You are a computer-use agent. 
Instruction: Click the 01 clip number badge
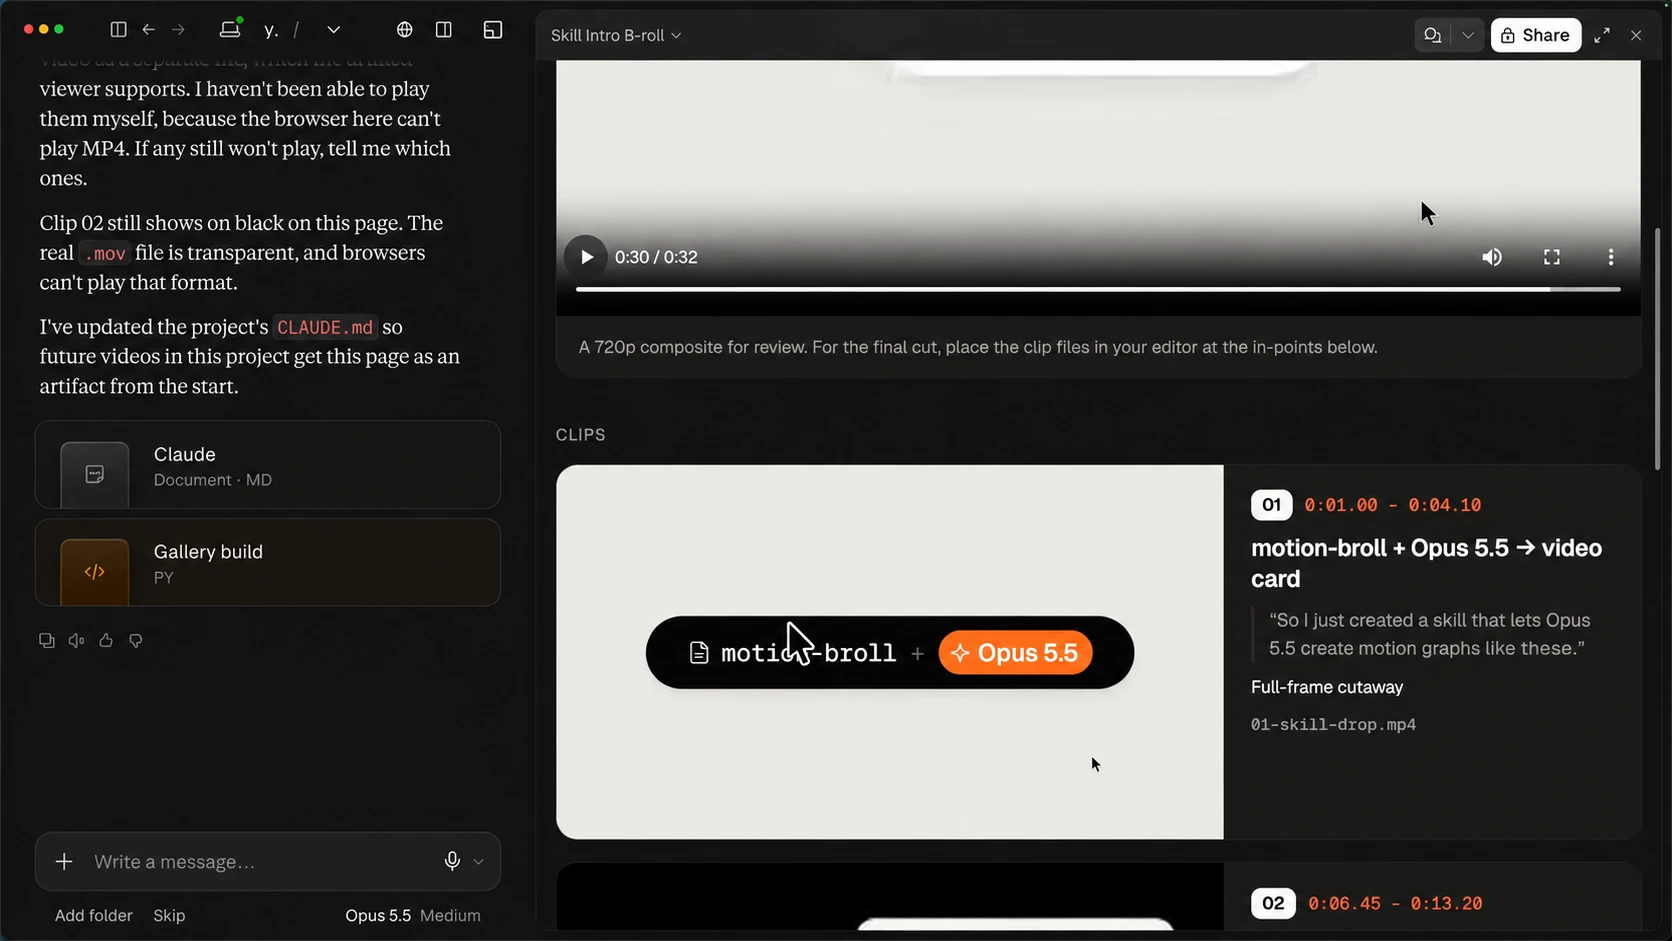coord(1271,505)
